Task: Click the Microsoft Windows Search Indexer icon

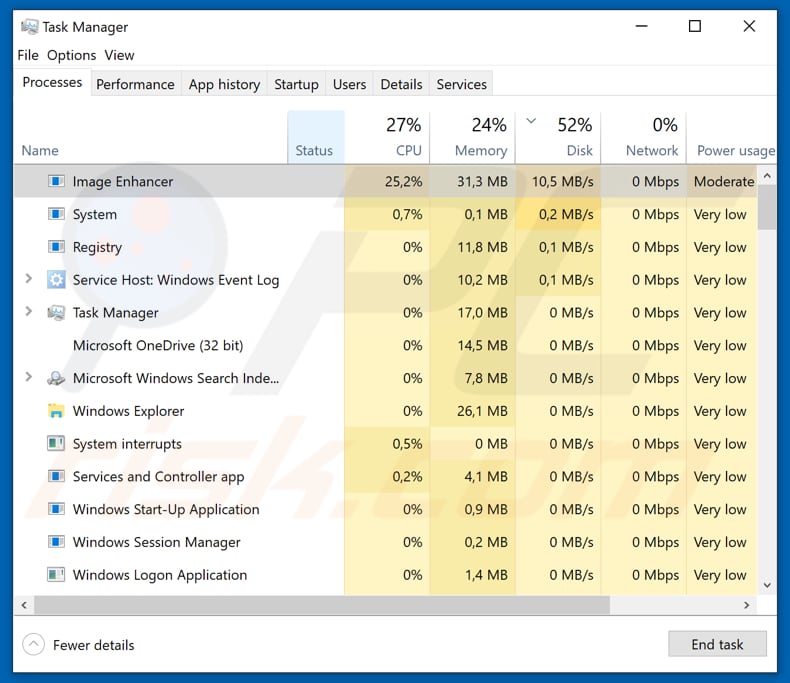Action: tap(56, 378)
